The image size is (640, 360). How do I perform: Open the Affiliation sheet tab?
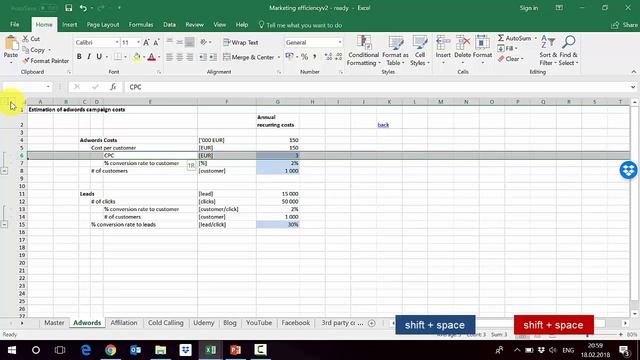pos(124,322)
